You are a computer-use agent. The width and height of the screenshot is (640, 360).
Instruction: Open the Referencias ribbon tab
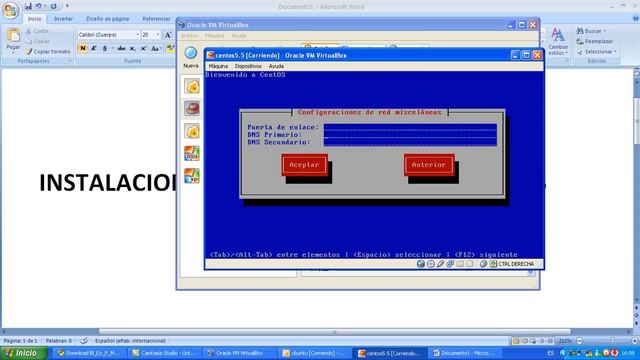[x=156, y=19]
